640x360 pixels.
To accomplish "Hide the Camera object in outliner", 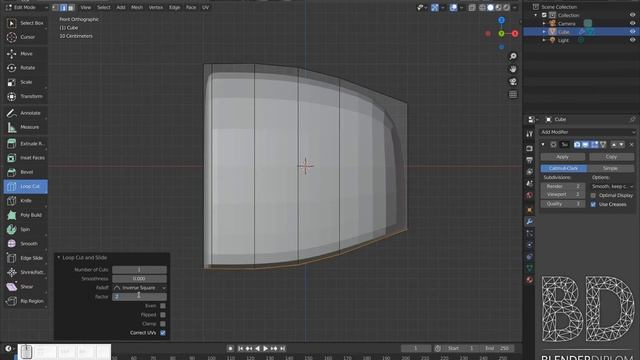I will point(632,23).
